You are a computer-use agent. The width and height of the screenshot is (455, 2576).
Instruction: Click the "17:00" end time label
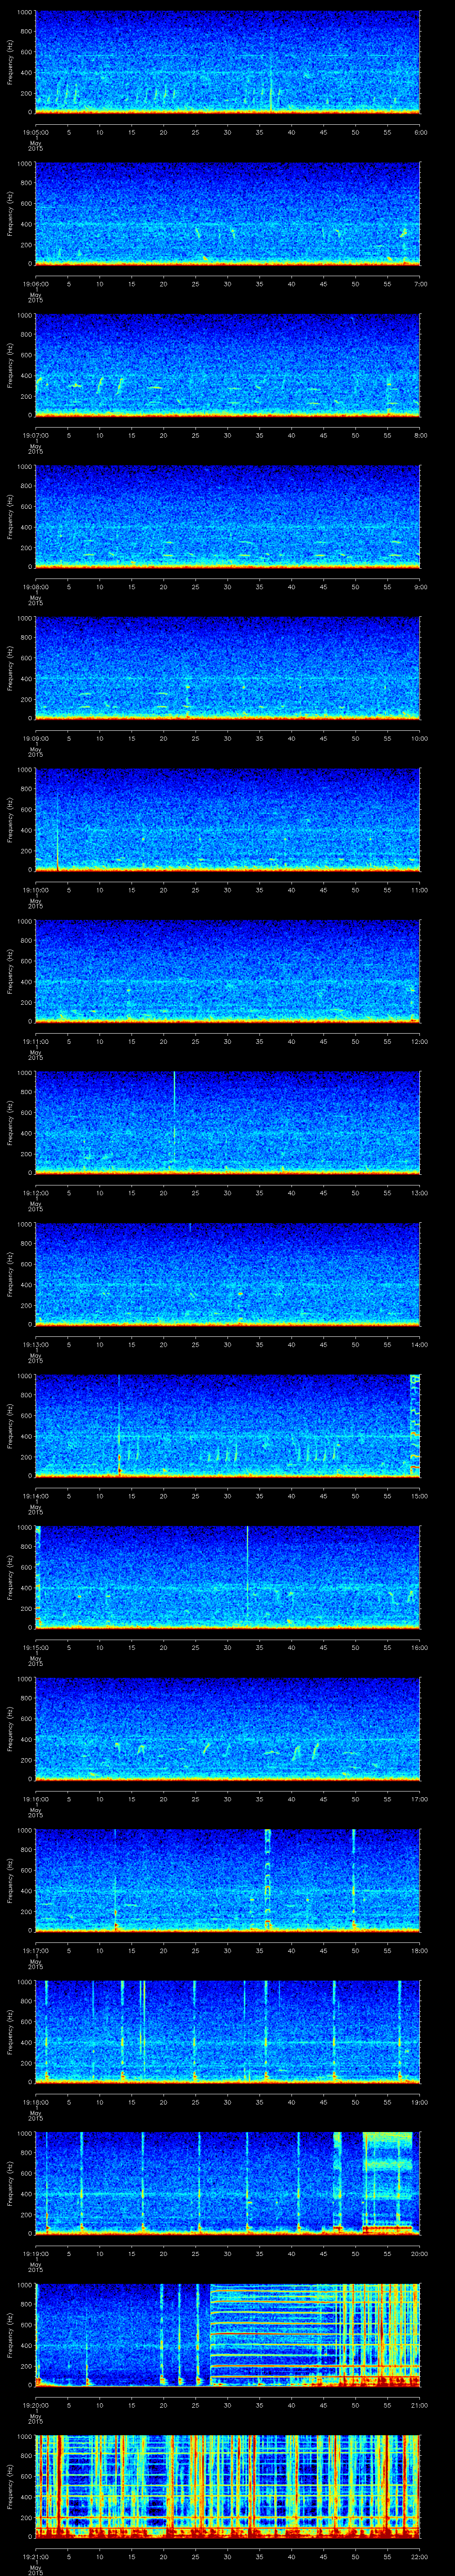coord(419,1799)
